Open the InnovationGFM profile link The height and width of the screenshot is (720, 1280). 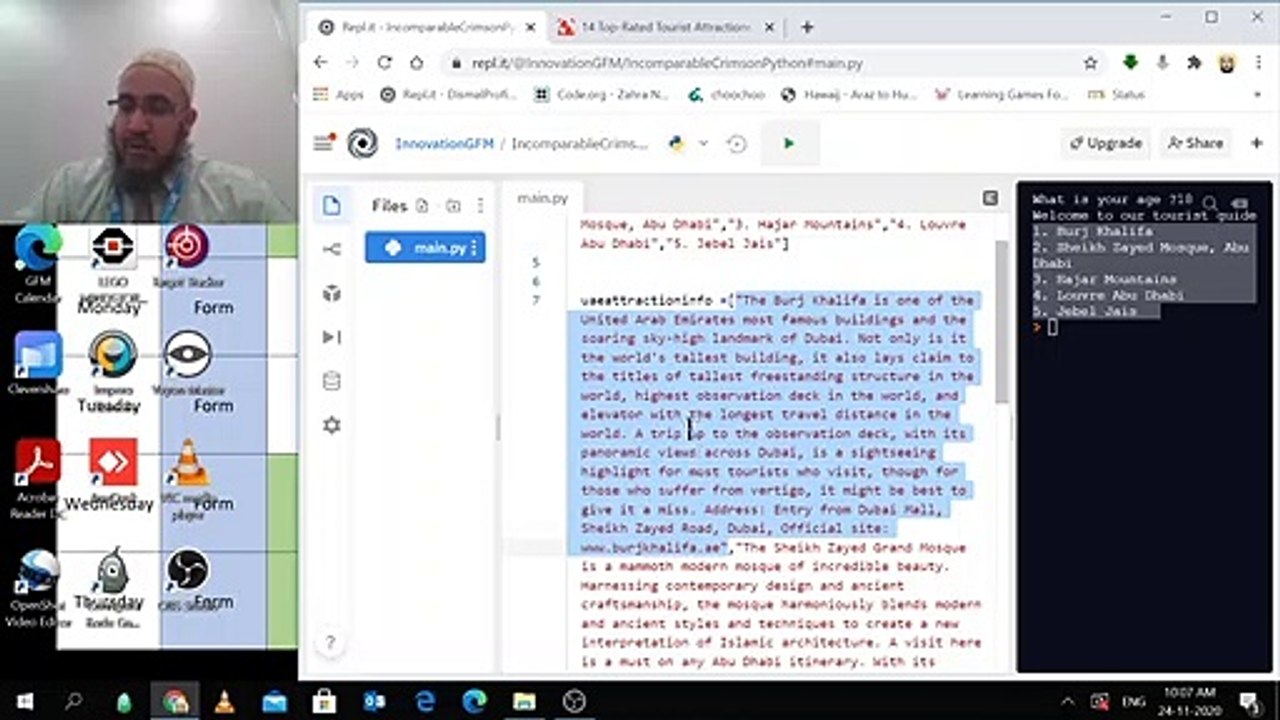pos(444,143)
